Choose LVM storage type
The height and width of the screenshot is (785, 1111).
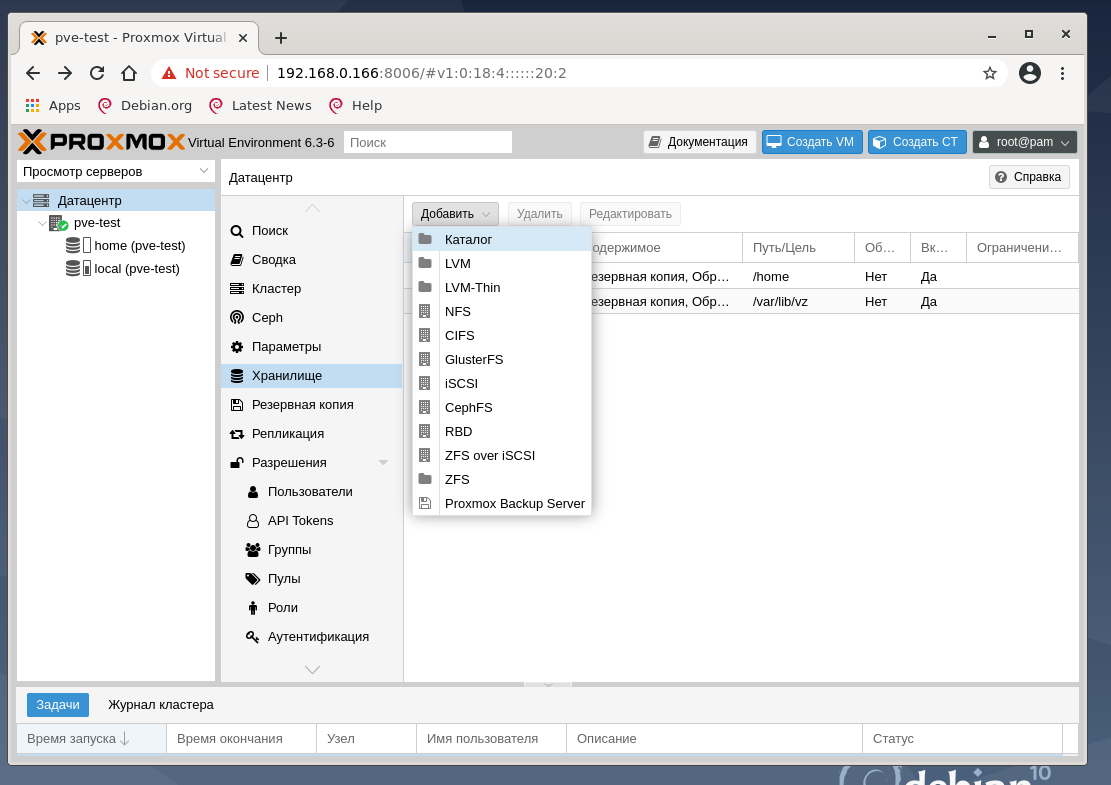[x=502, y=264]
